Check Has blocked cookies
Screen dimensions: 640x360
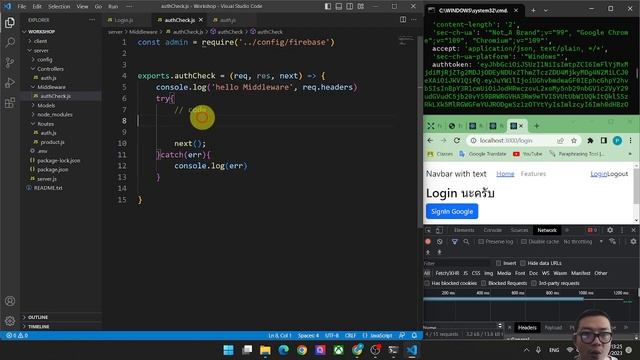(x=427, y=283)
